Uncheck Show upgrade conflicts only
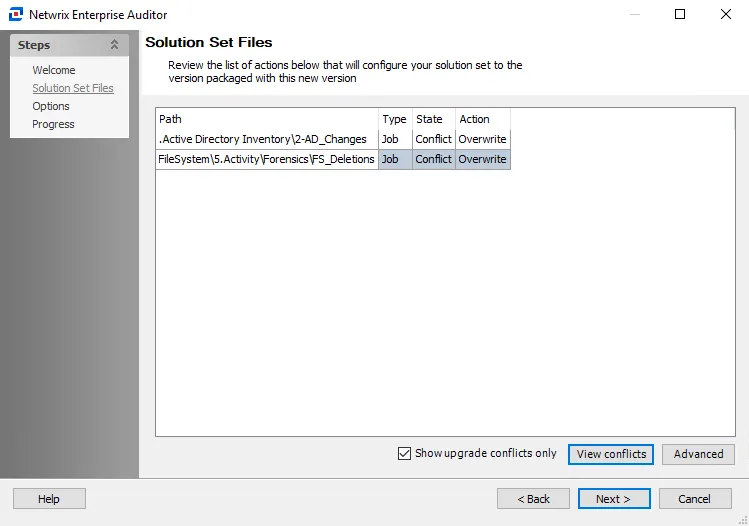This screenshot has width=749, height=526. 404,453
